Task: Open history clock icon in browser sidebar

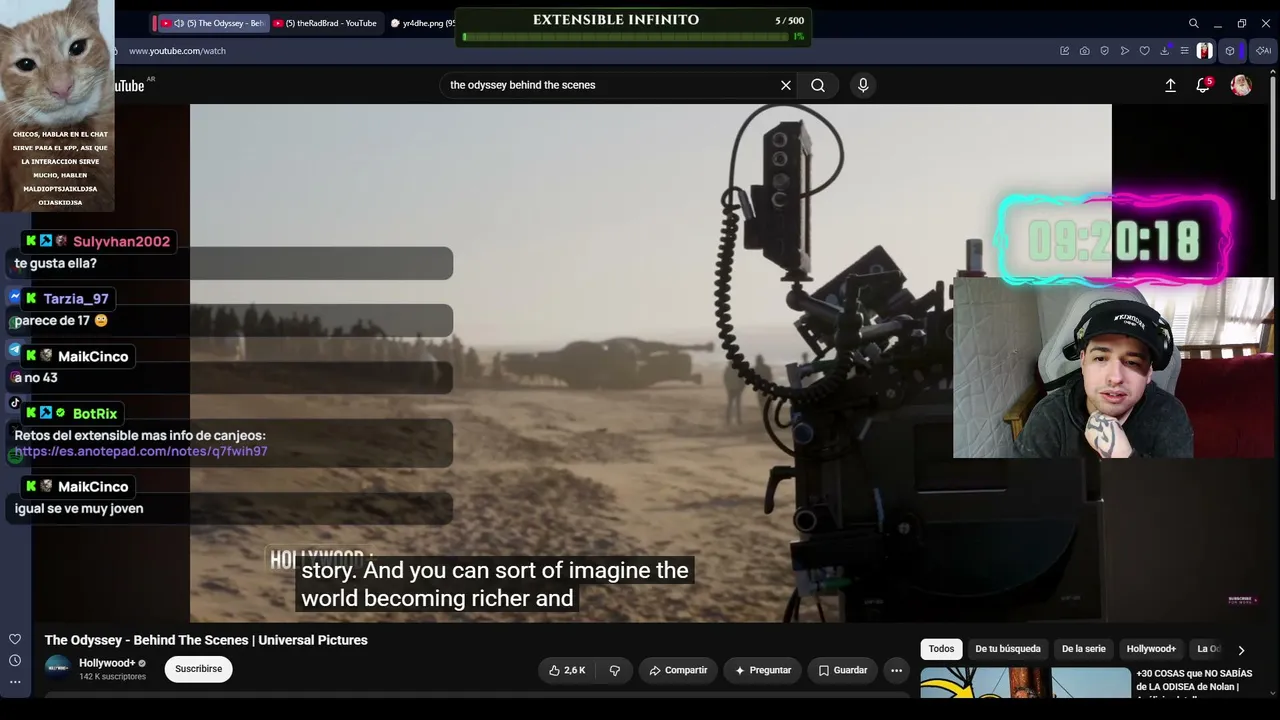Action: tap(15, 660)
